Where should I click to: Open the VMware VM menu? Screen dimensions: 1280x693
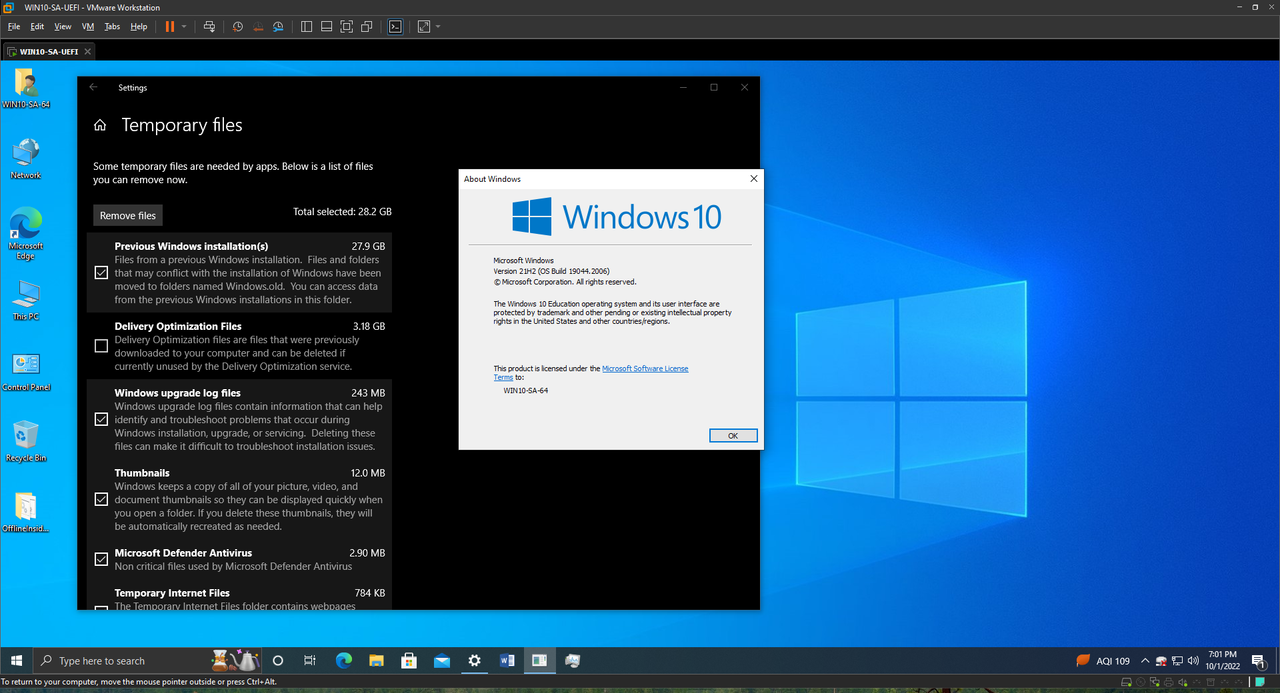click(88, 26)
